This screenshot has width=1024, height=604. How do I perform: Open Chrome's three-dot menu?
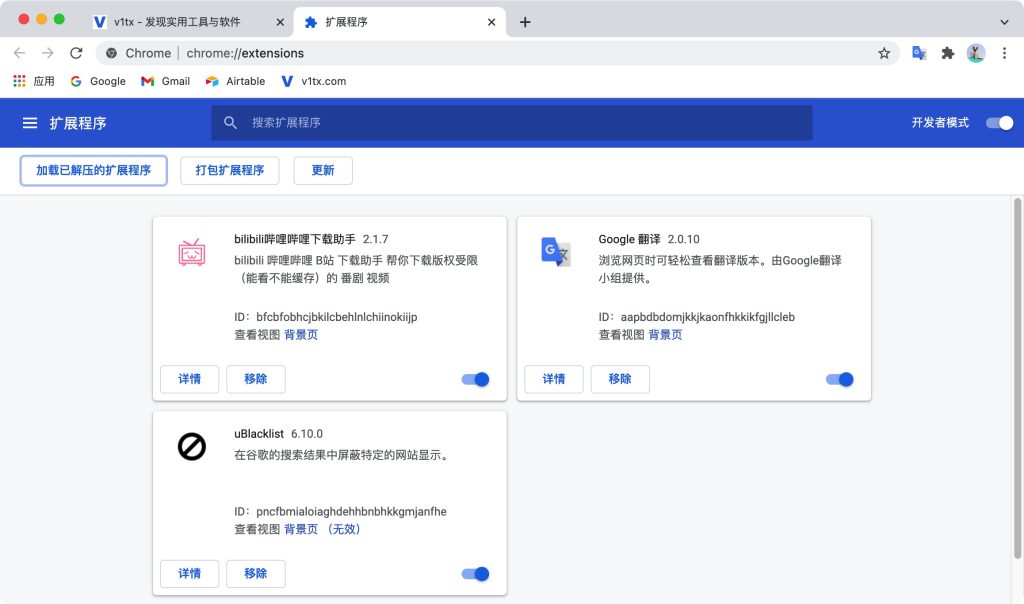1004,53
